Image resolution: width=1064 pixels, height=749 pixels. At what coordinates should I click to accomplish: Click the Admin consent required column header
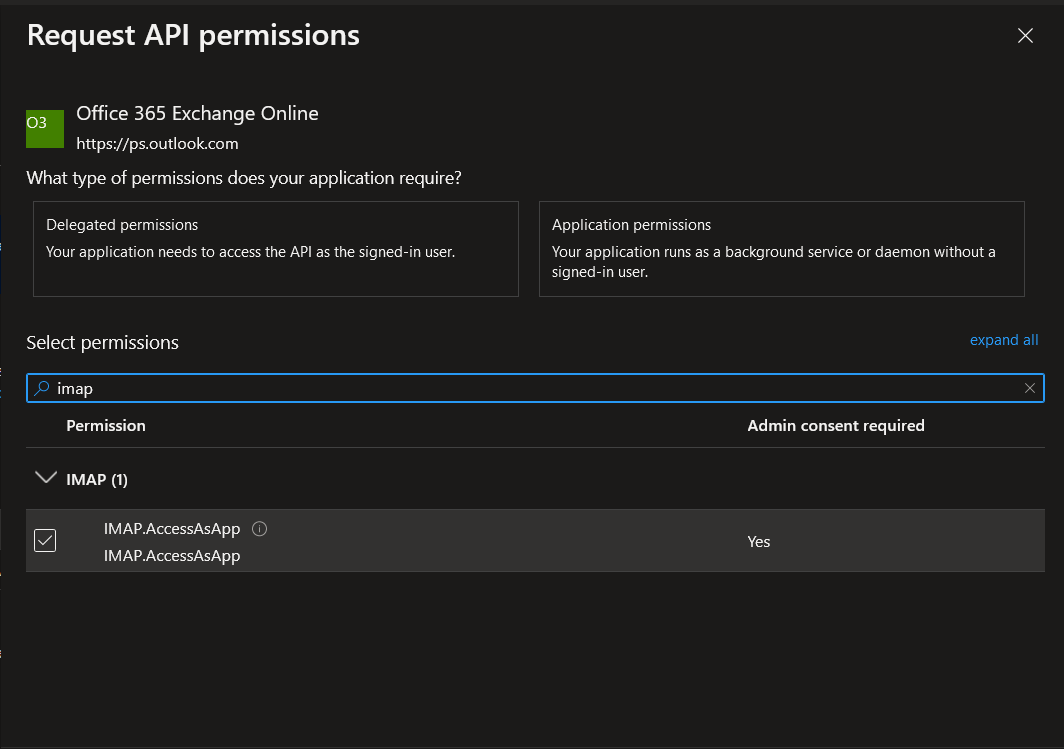click(x=835, y=425)
